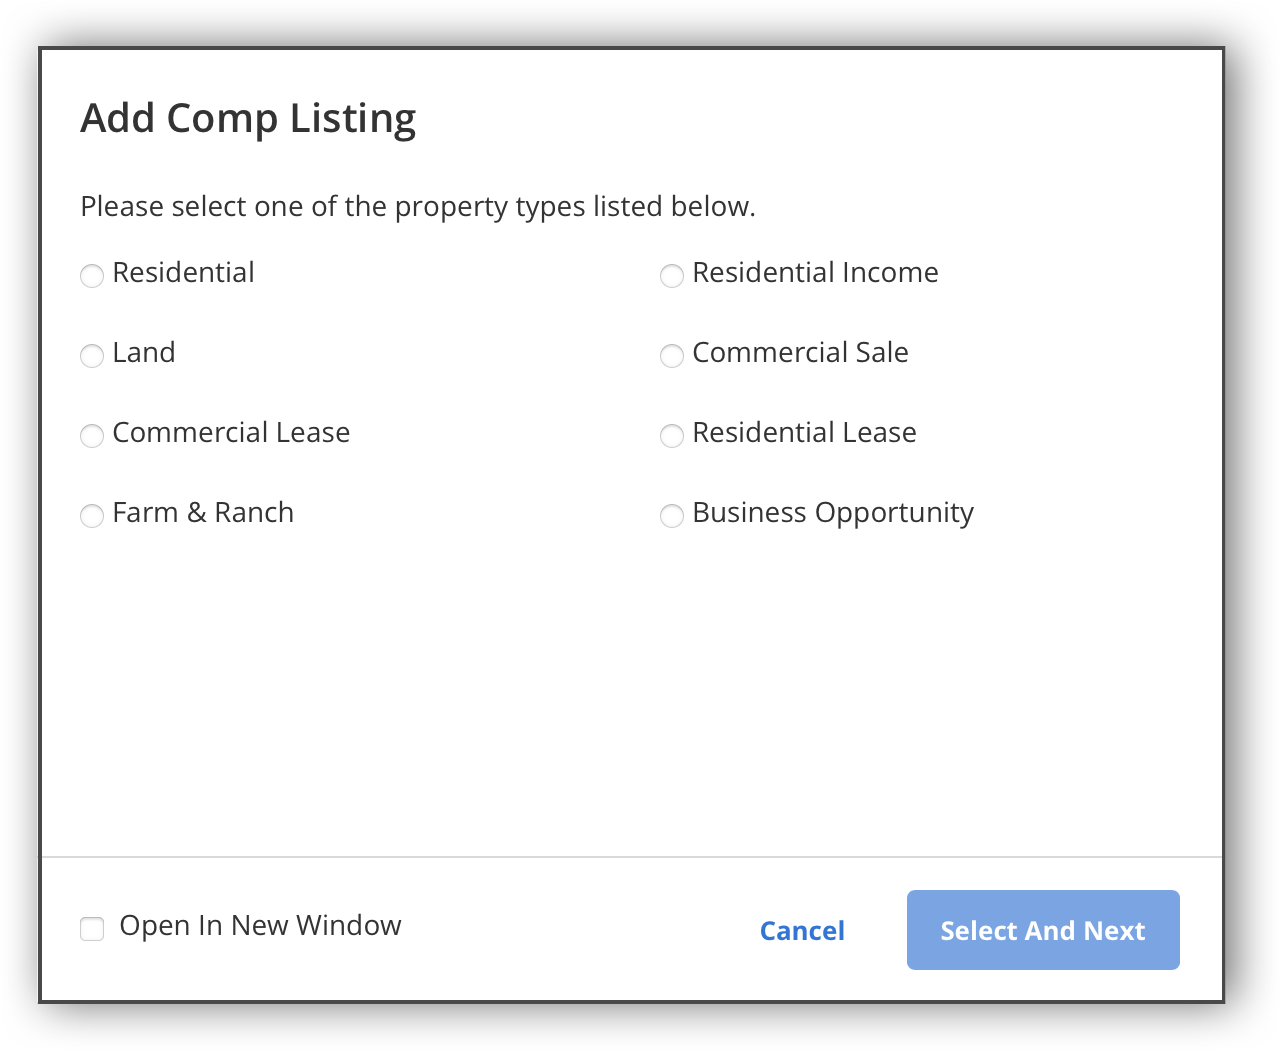This screenshot has height=1050, width=1280.
Task: Click the Select And Next button
Action: tap(1042, 930)
